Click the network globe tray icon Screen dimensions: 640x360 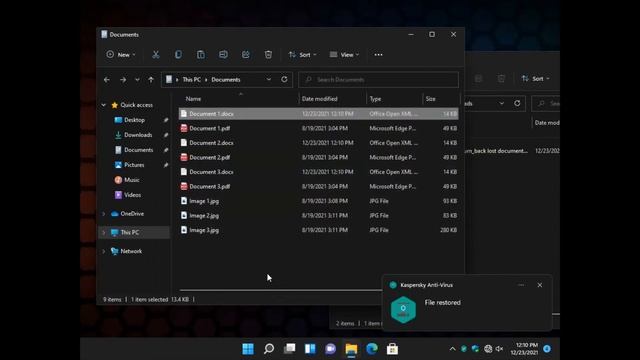pyautogui.click(x=488, y=349)
